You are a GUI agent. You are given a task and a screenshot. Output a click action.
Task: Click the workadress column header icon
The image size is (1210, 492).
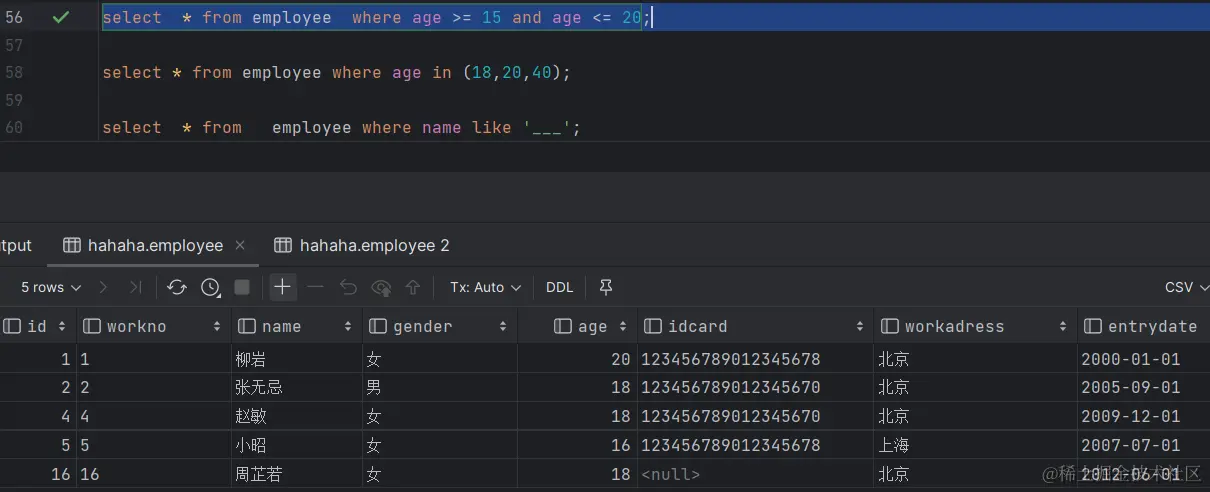pyautogui.click(x=890, y=326)
